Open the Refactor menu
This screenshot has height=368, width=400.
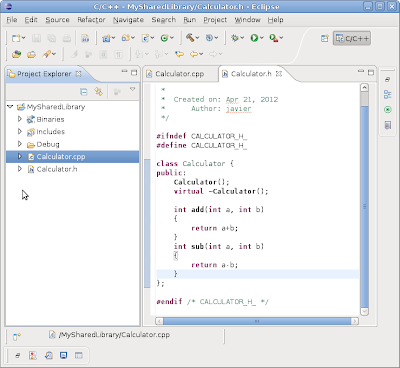pyautogui.click(x=91, y=20)
